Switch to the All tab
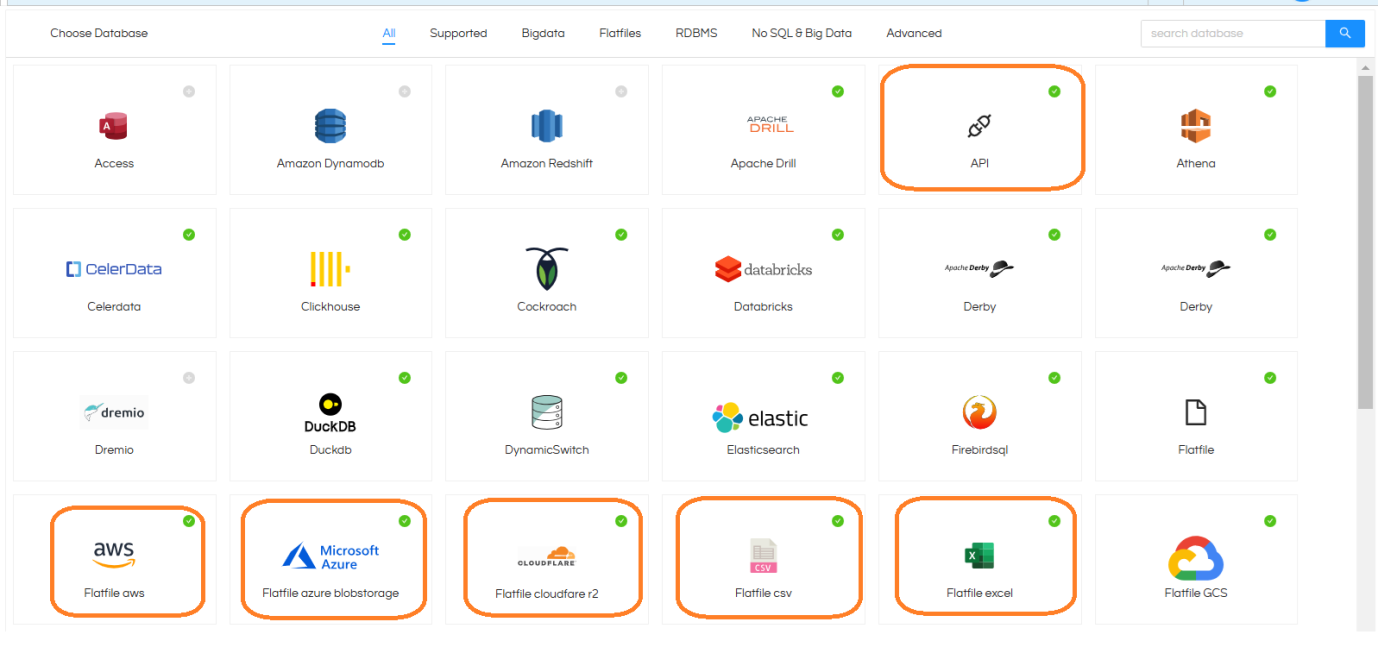 [x=389, y=33]
